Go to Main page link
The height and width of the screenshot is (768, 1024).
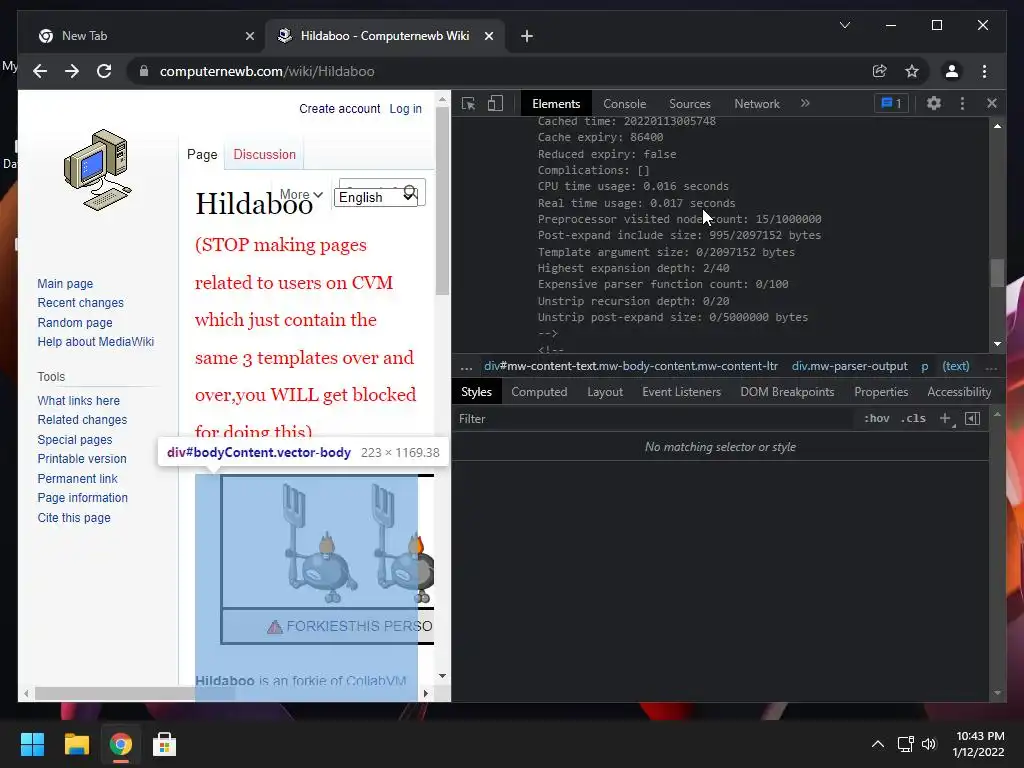tap(65, 283)
